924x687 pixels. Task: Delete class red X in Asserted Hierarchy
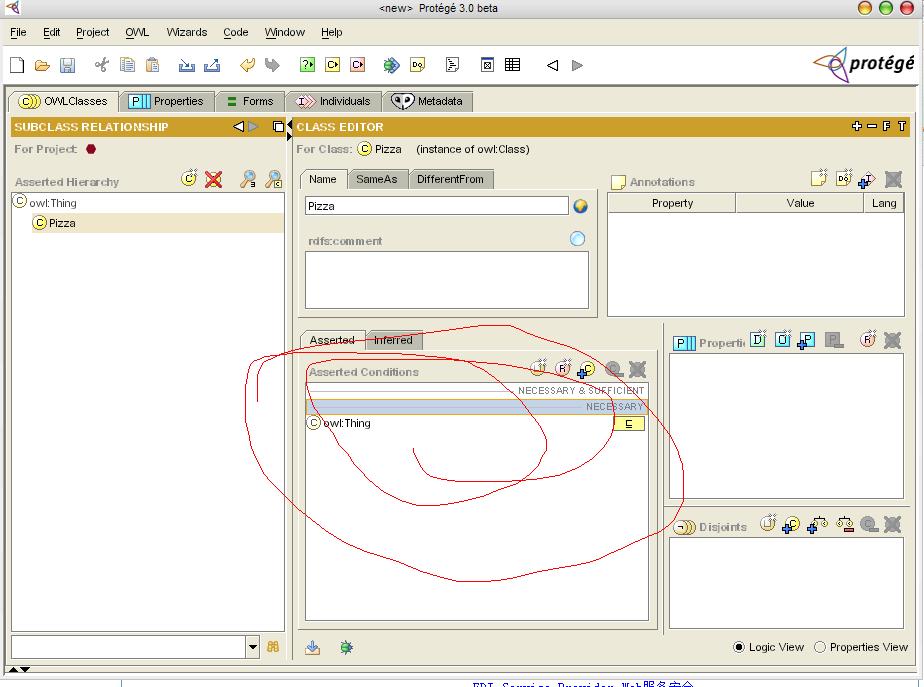213,179
